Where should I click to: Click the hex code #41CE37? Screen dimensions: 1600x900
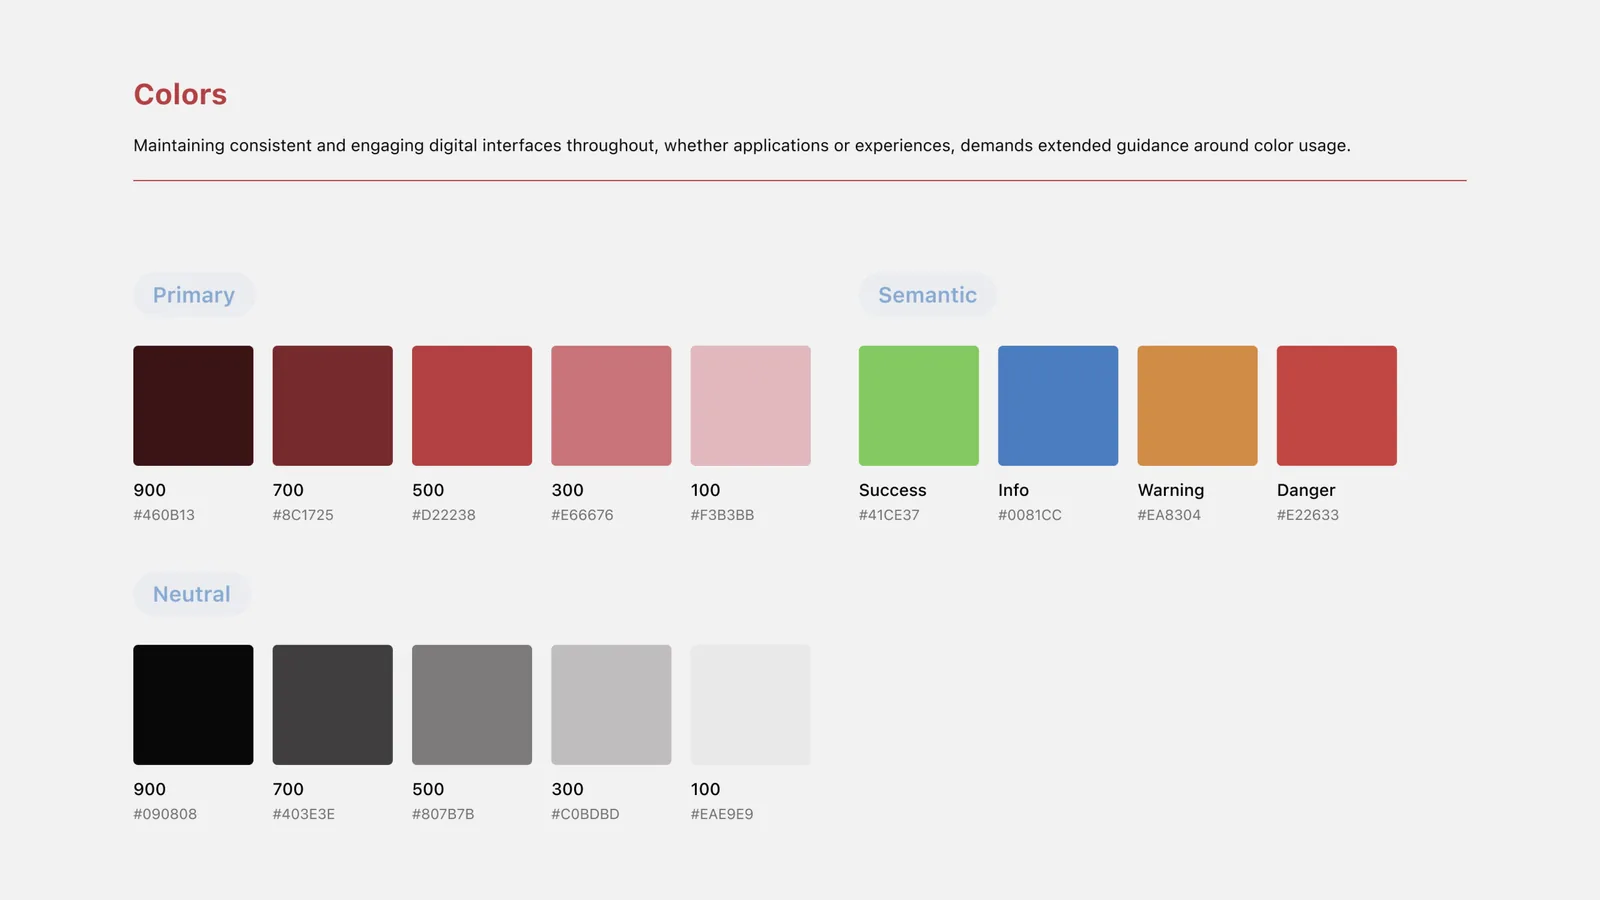point(889,515)
